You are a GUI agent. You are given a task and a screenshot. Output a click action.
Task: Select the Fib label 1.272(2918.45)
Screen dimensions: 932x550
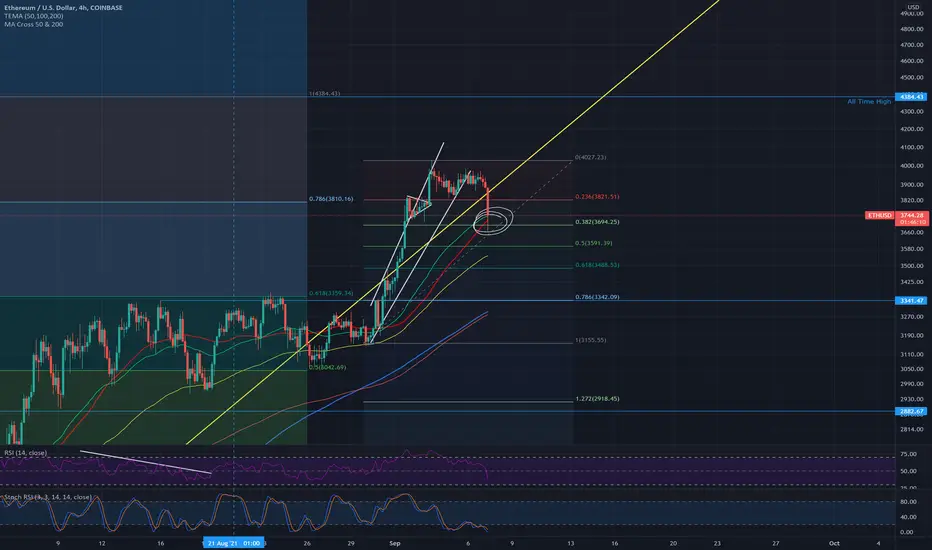pyautogui.click(x=597, y=399)
